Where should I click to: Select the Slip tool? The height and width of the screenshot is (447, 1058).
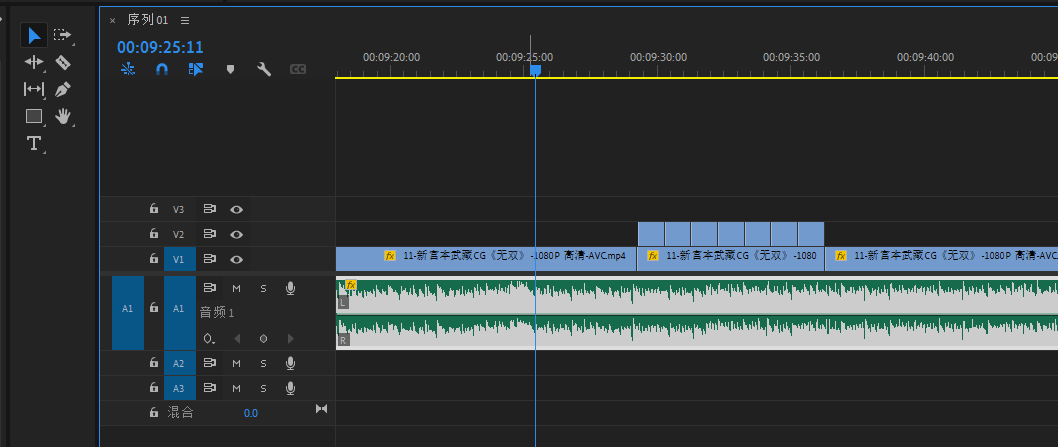[34, 89]
